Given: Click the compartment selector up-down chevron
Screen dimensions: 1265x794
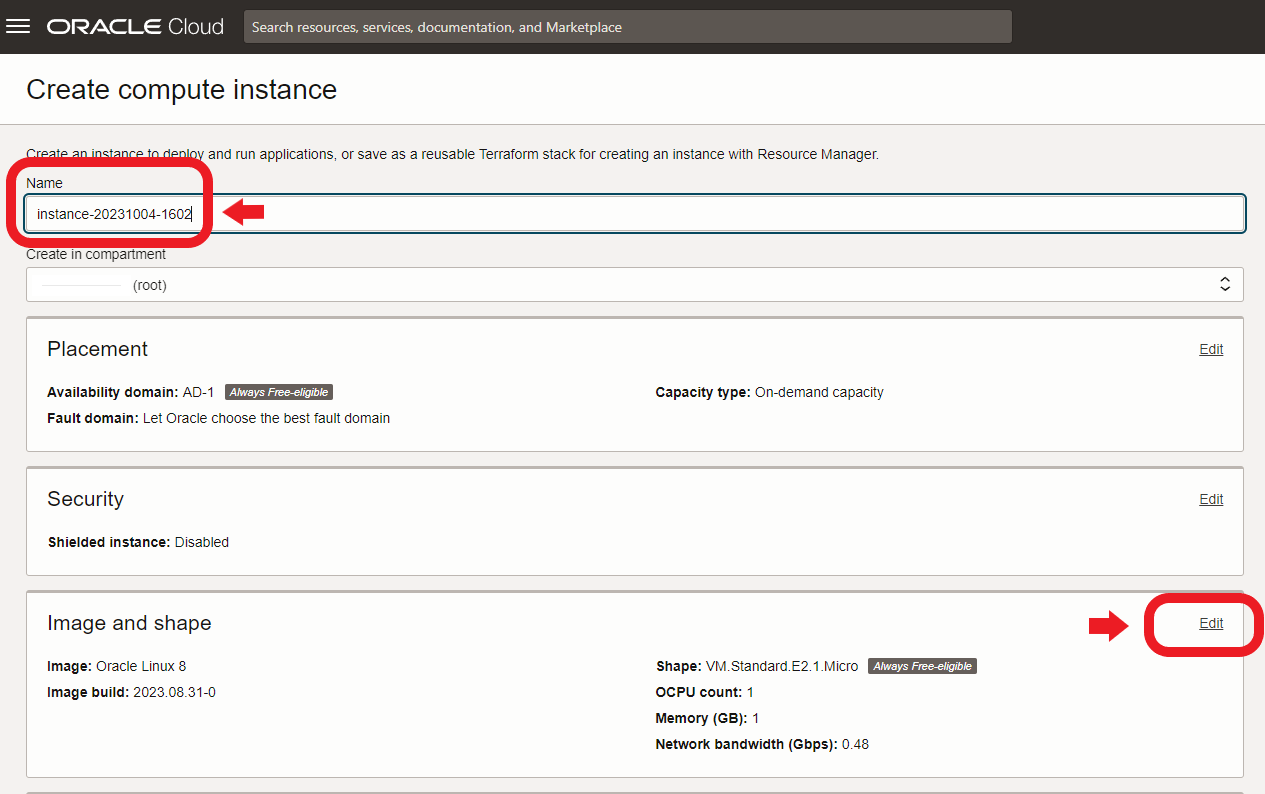Looking at the screenshot, I should [1224, 285].
